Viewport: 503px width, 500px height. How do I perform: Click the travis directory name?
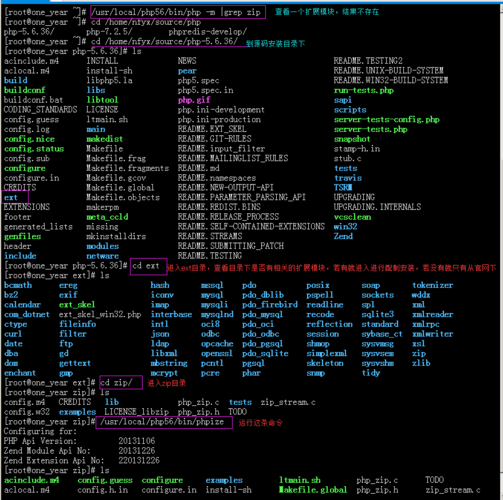tap(348, 178)
